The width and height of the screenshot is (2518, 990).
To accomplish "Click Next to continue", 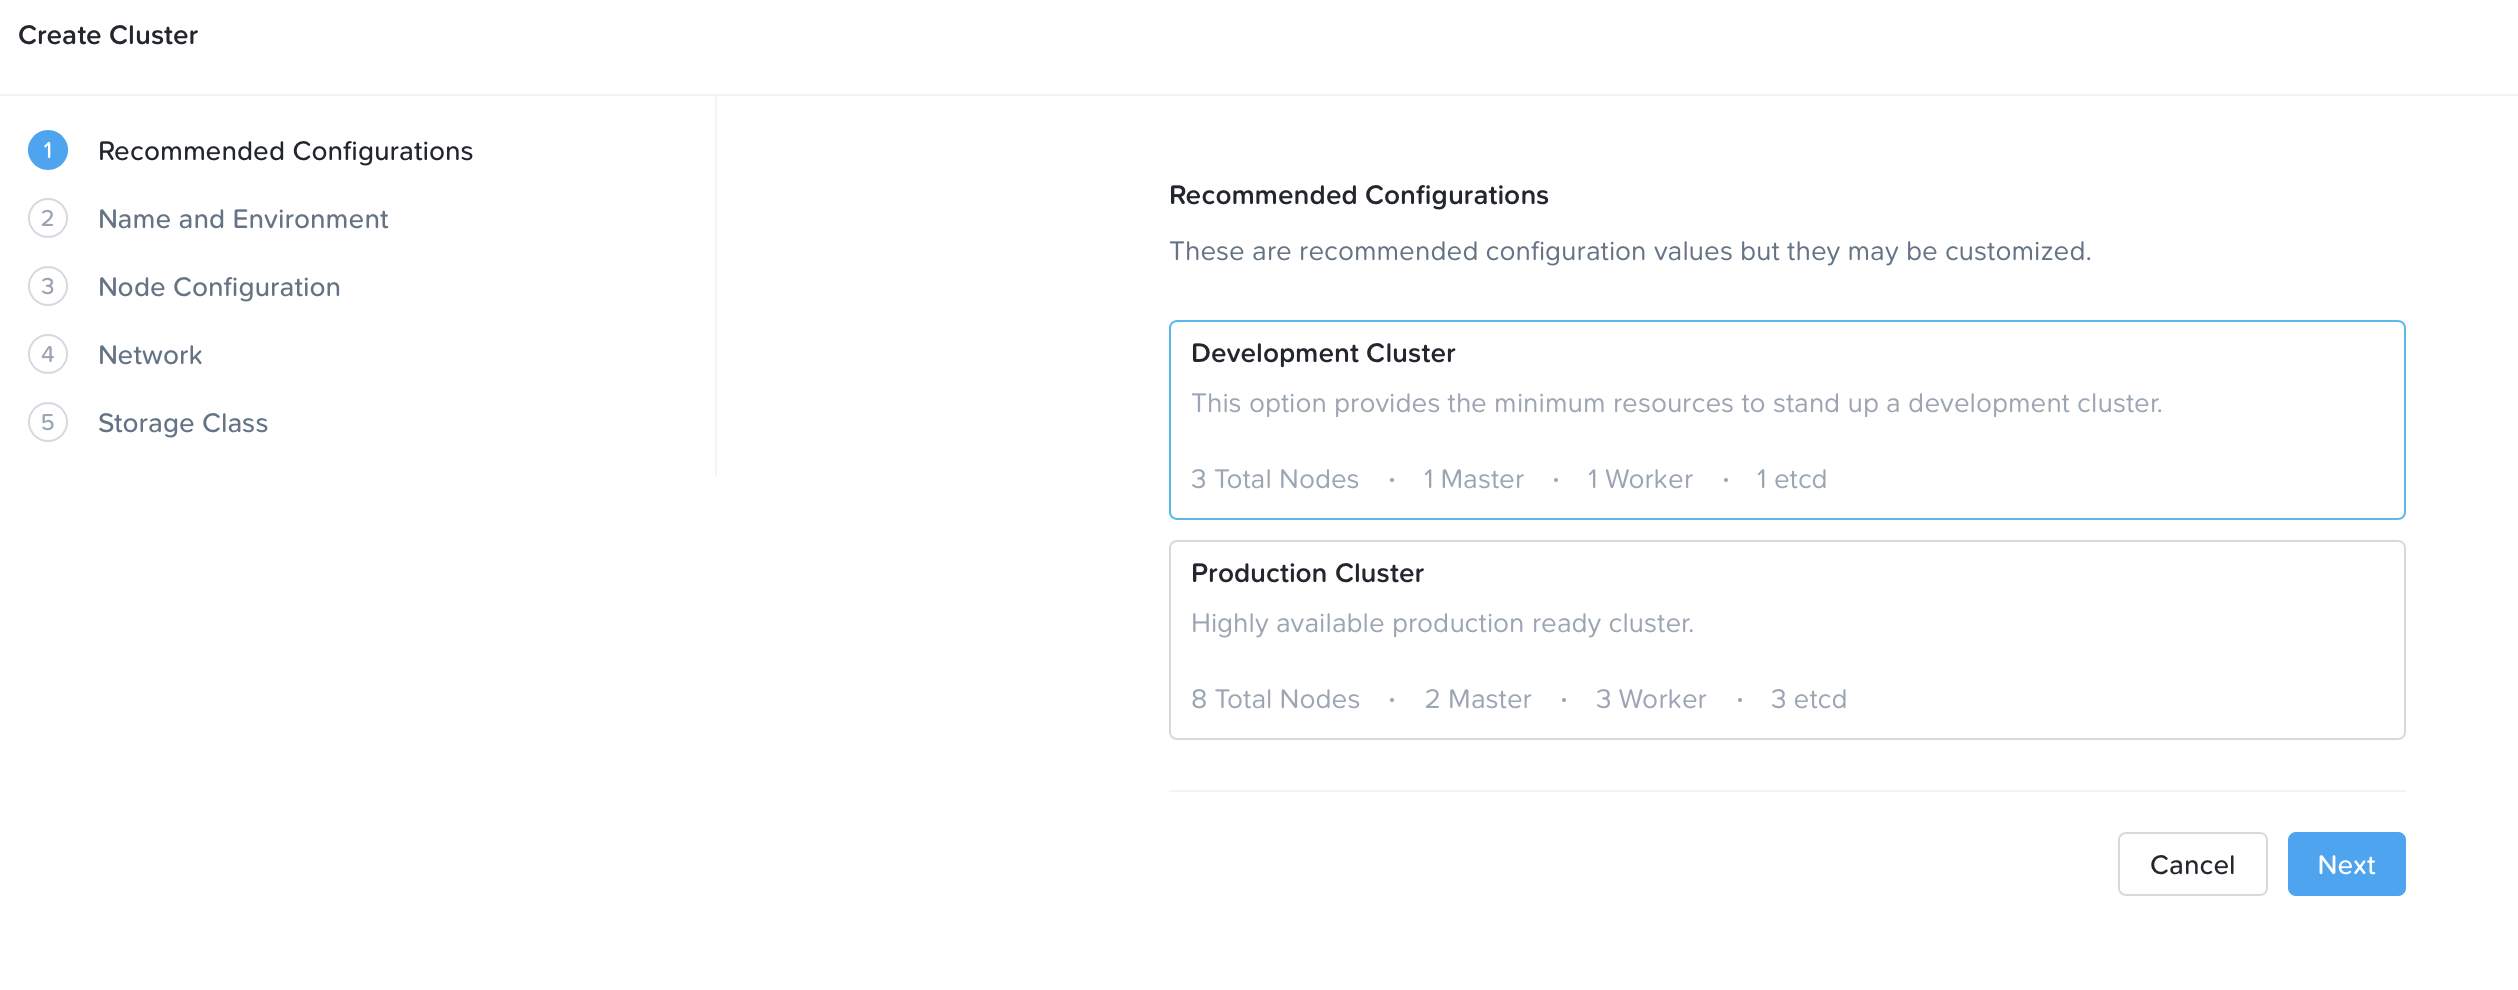I will (2345, 864).
